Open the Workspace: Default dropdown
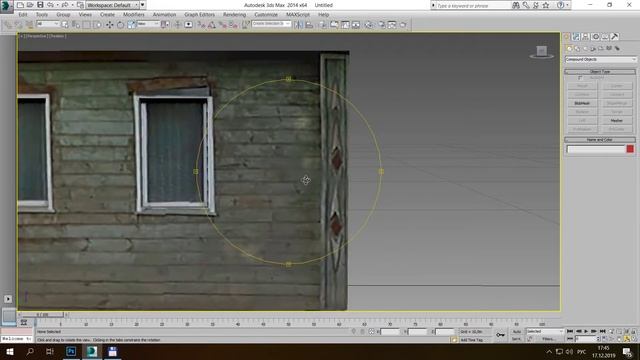640x360 pixels. point(112,5)
